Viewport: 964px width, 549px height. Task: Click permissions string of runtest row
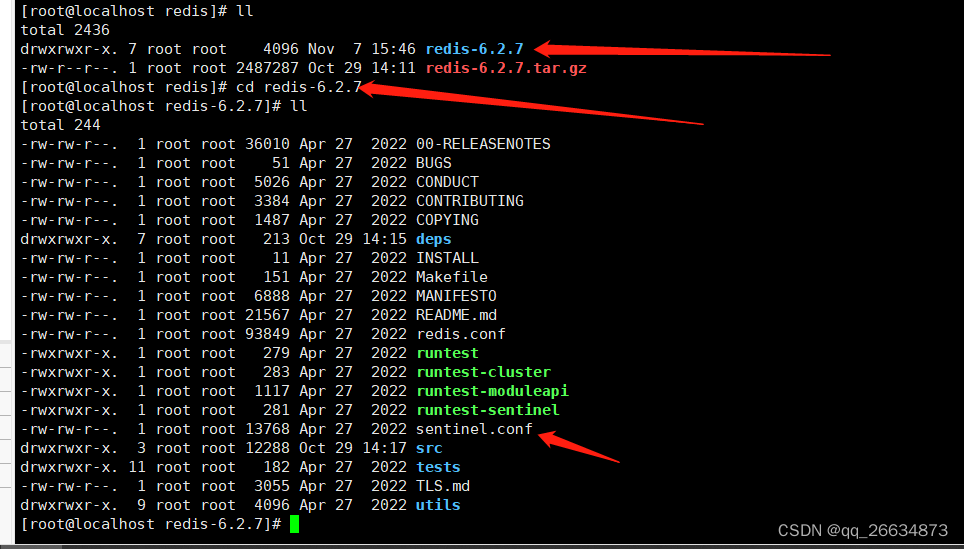[69, 353]
